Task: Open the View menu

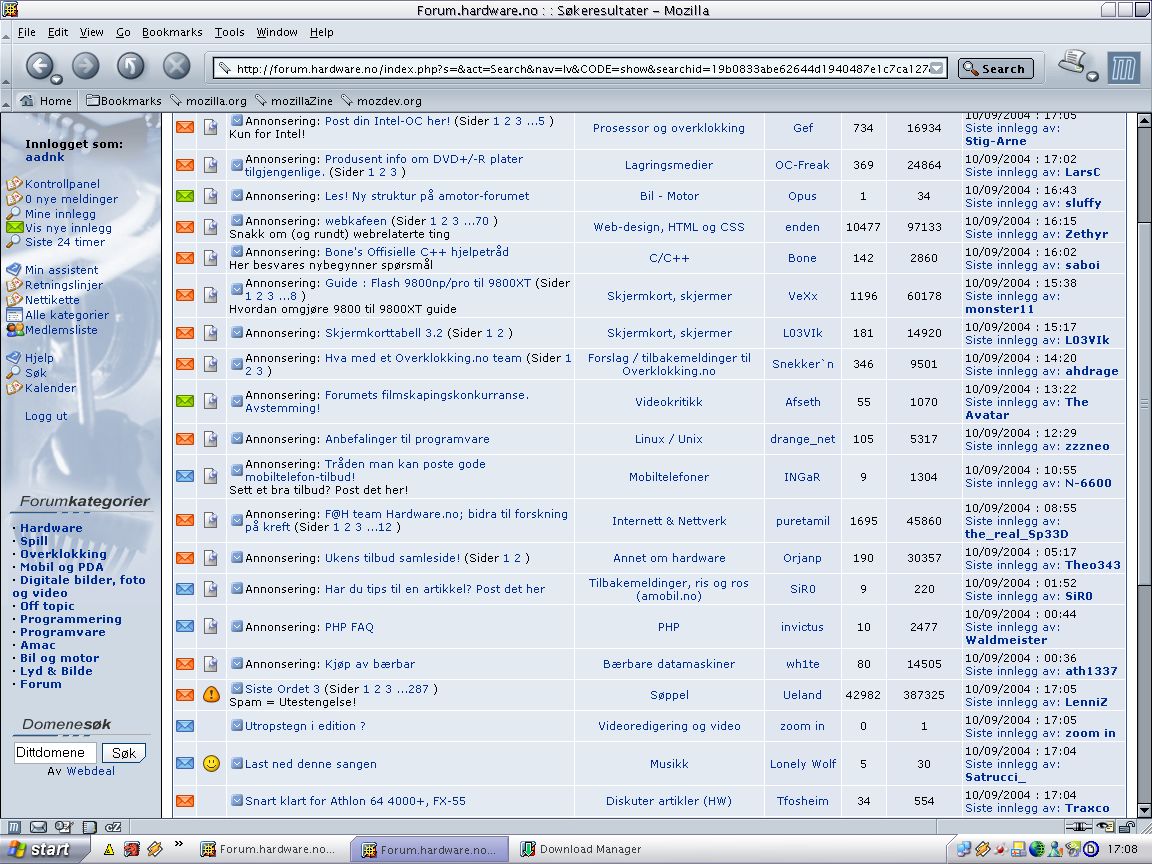Action: point(91,32)
